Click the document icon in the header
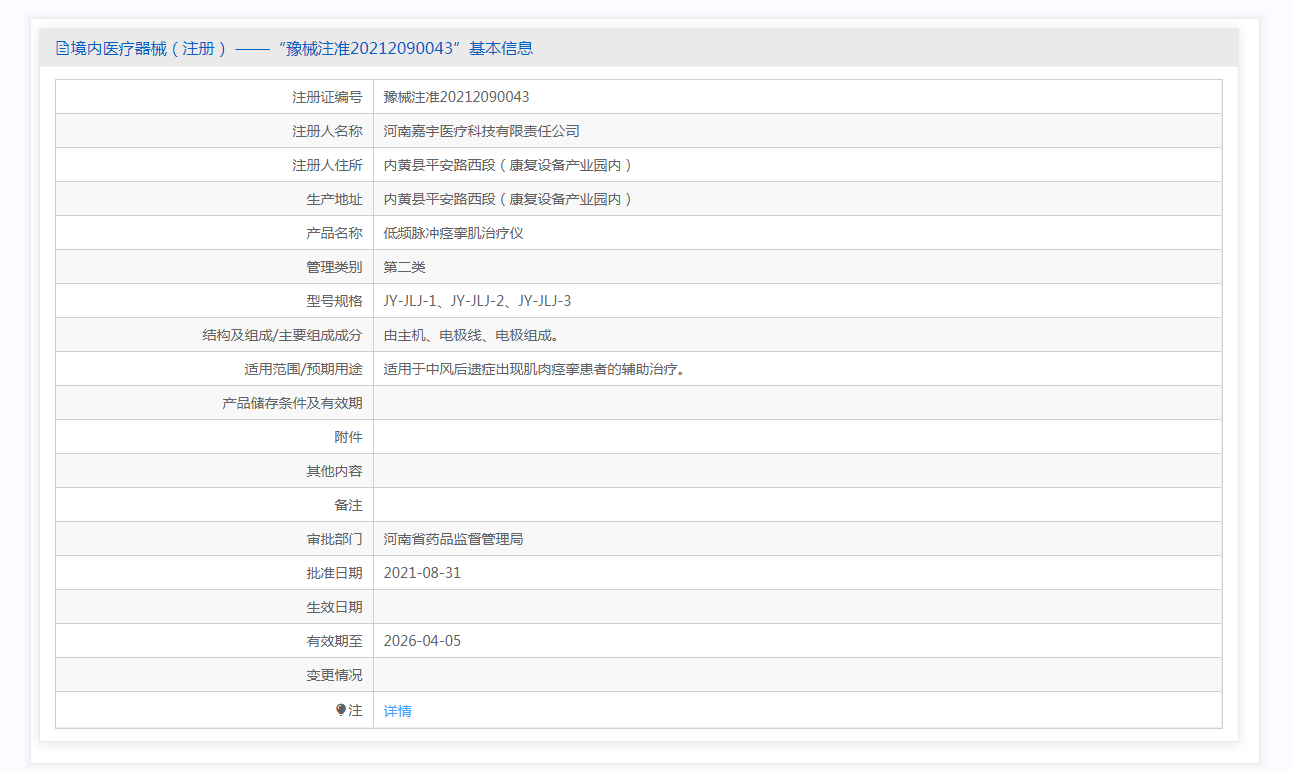Image resolution: width=1291 pixels, height=772 pixels. point(62,48)
